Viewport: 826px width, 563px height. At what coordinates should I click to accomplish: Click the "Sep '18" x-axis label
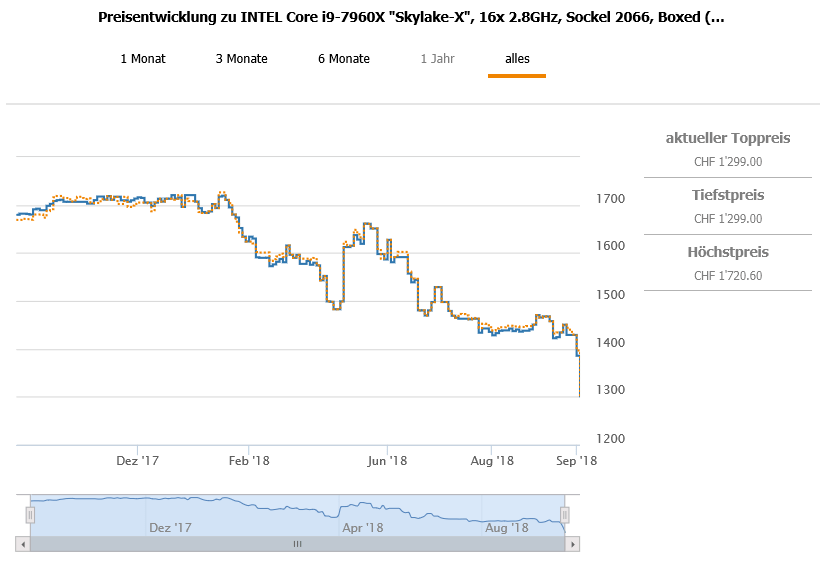click(x=575, y=461)
